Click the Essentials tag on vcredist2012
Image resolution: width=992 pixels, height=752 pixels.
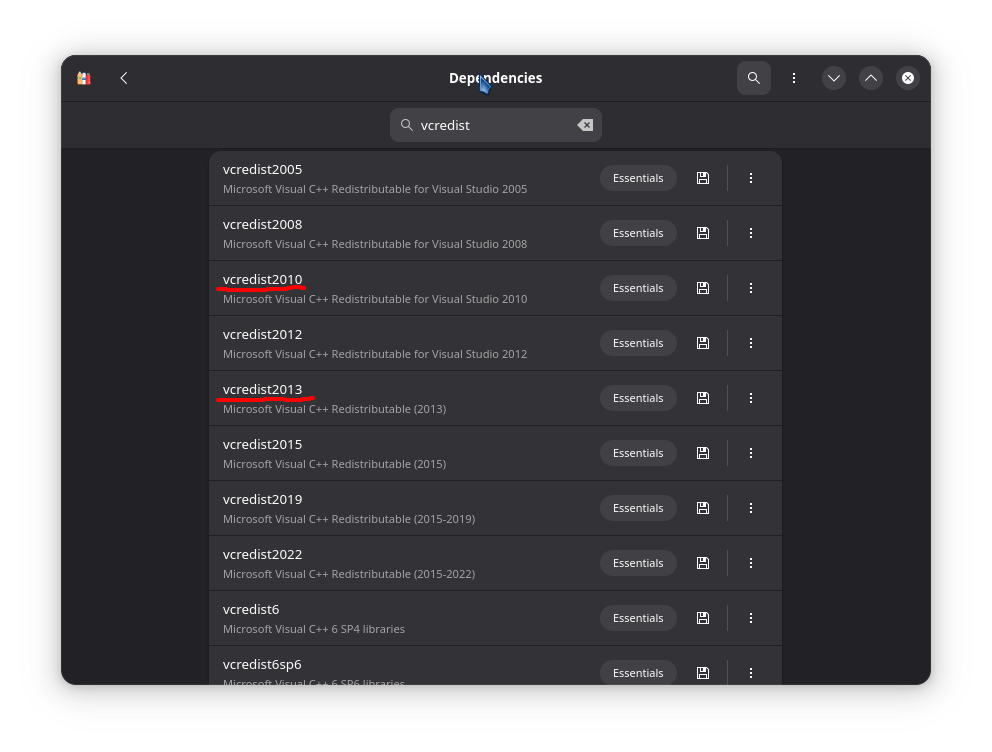(x=638, y=343)
